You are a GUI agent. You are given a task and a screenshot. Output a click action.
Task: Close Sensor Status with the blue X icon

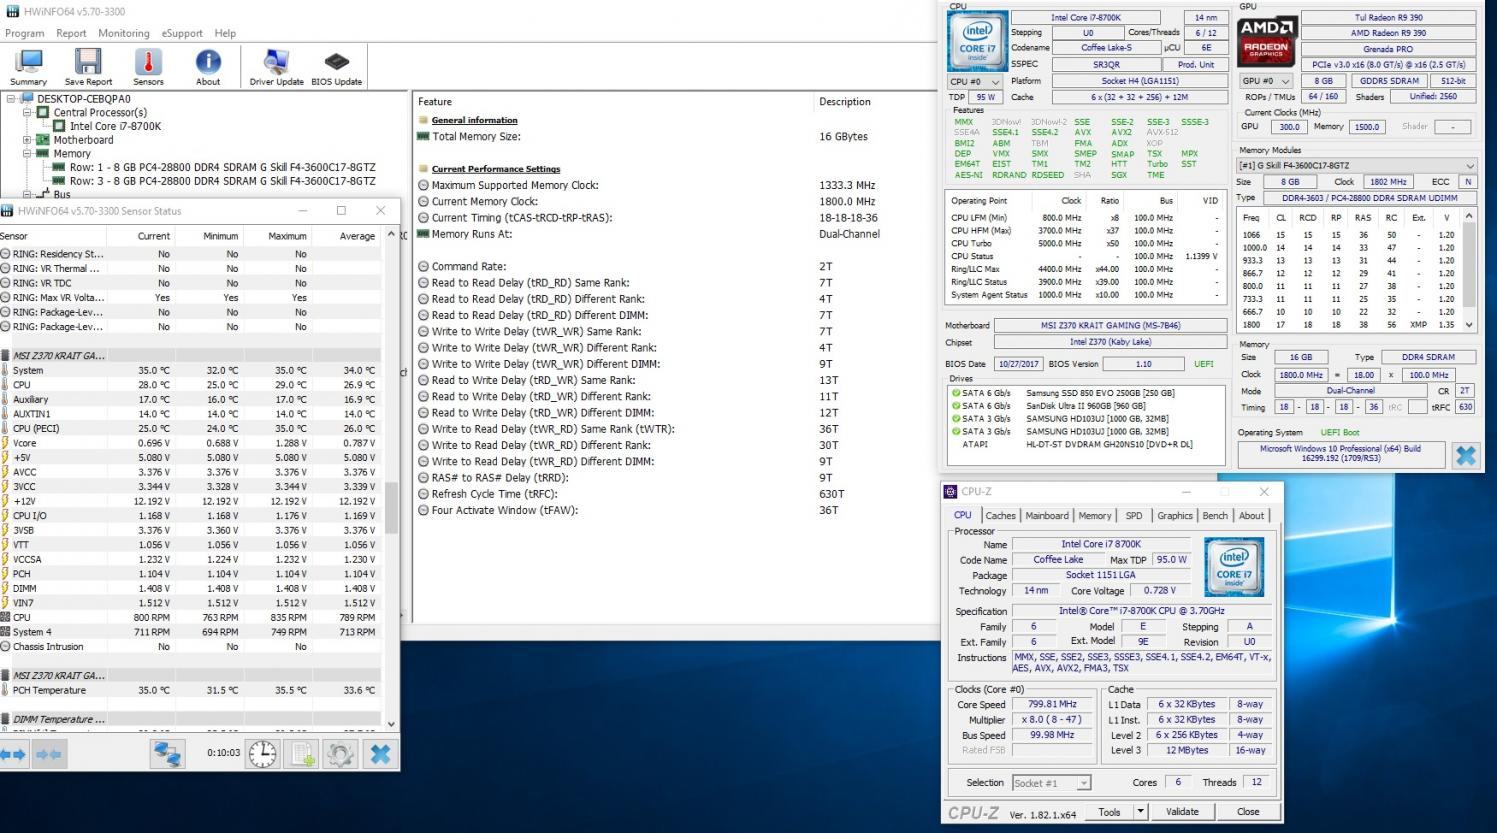pos(380,754)
